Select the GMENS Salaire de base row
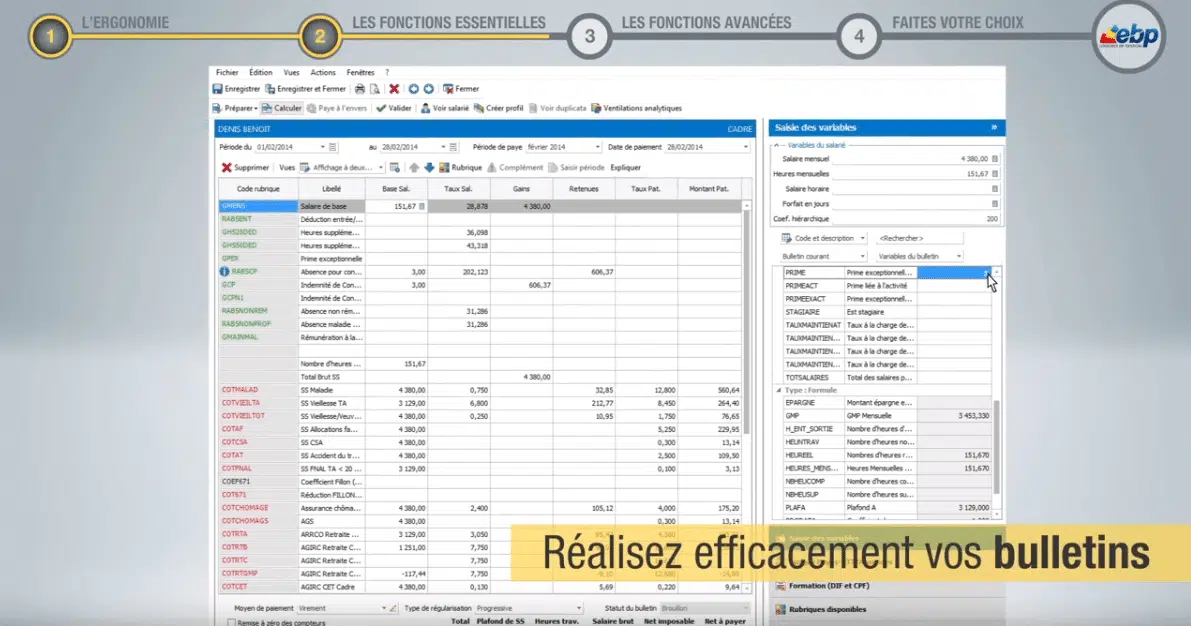Screen dimensions: 1191x626 click(x=479, y=206)
